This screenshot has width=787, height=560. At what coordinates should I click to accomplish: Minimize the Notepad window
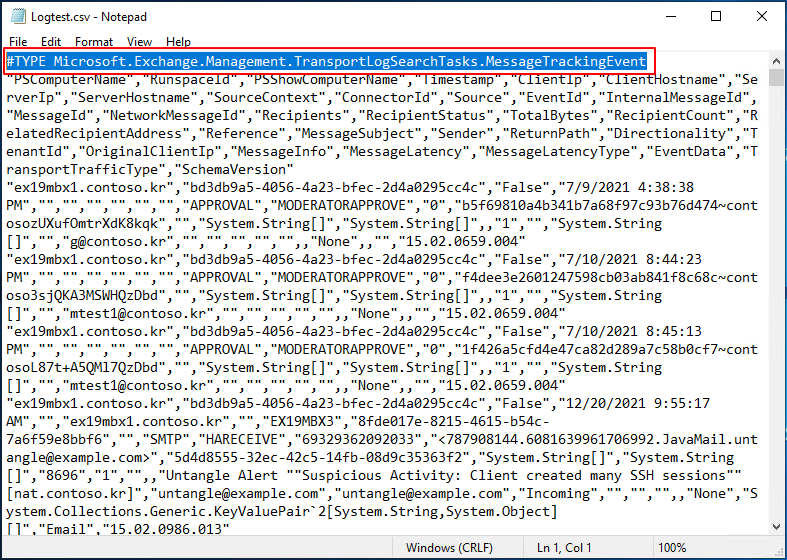click(671, 17)
